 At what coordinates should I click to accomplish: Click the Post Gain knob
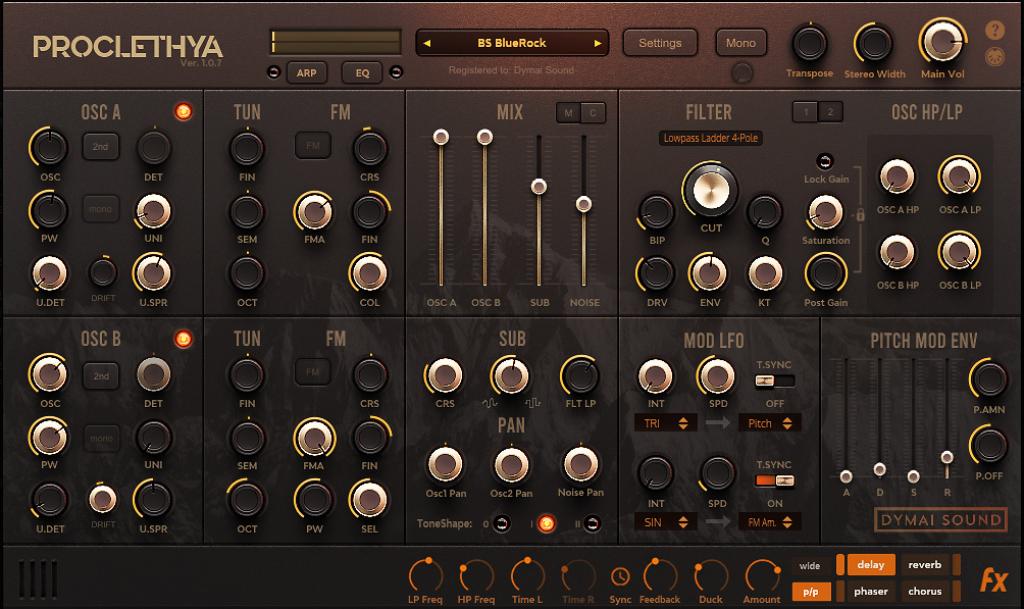[x=825, y=273]
